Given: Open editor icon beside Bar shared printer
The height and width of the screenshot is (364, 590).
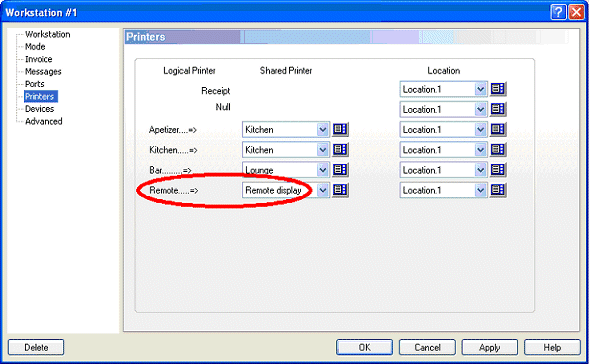Looking at the screenshot, I should coord(340,170).
